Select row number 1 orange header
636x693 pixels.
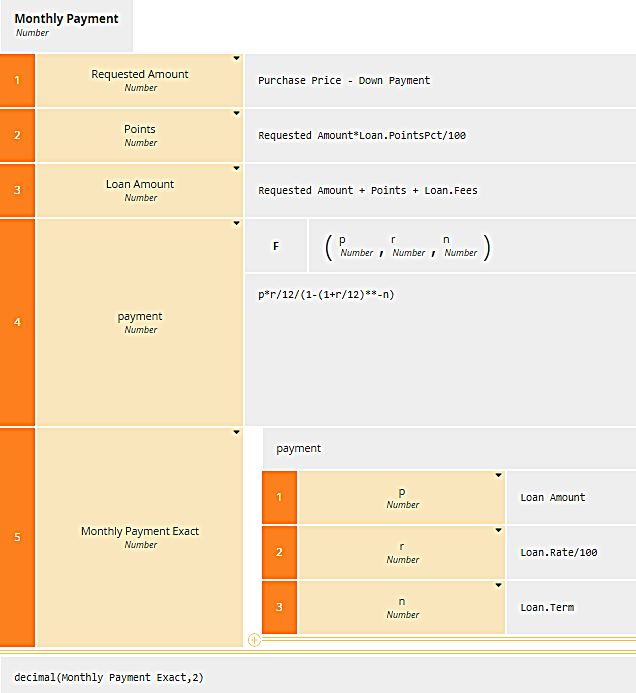17,80
